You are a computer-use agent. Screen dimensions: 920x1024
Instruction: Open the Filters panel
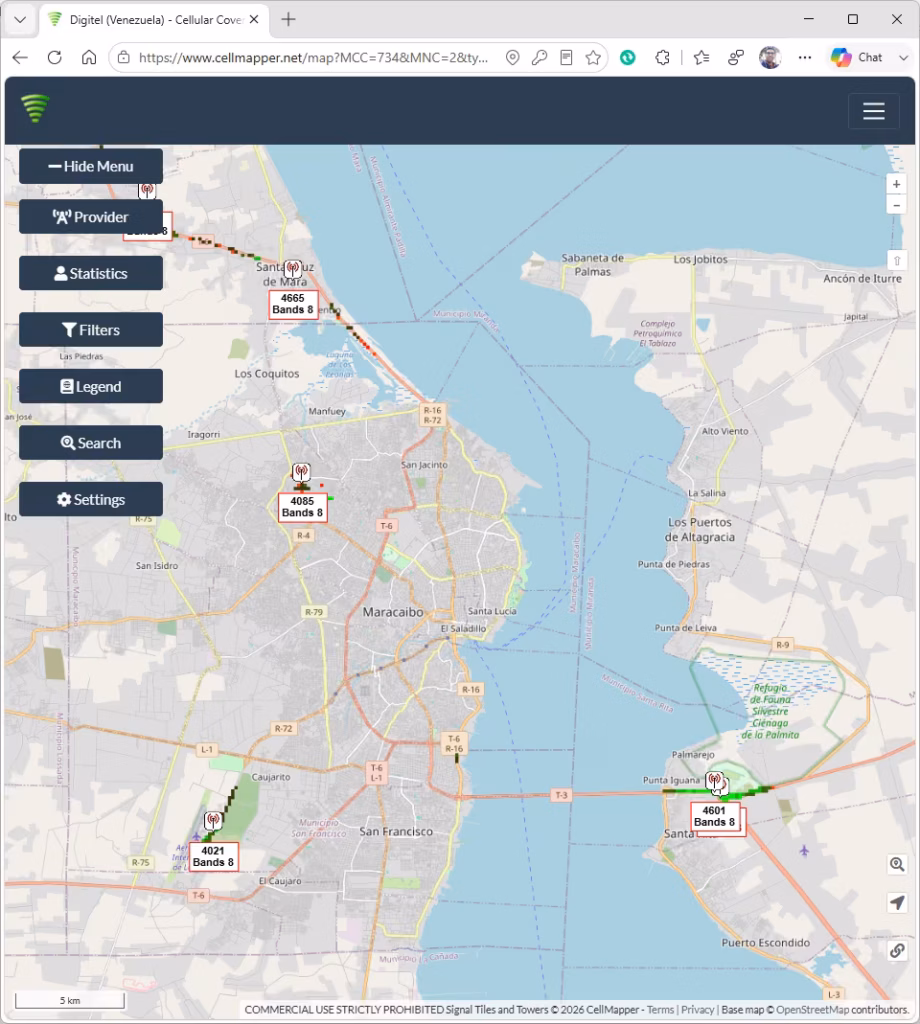[91, 330]
